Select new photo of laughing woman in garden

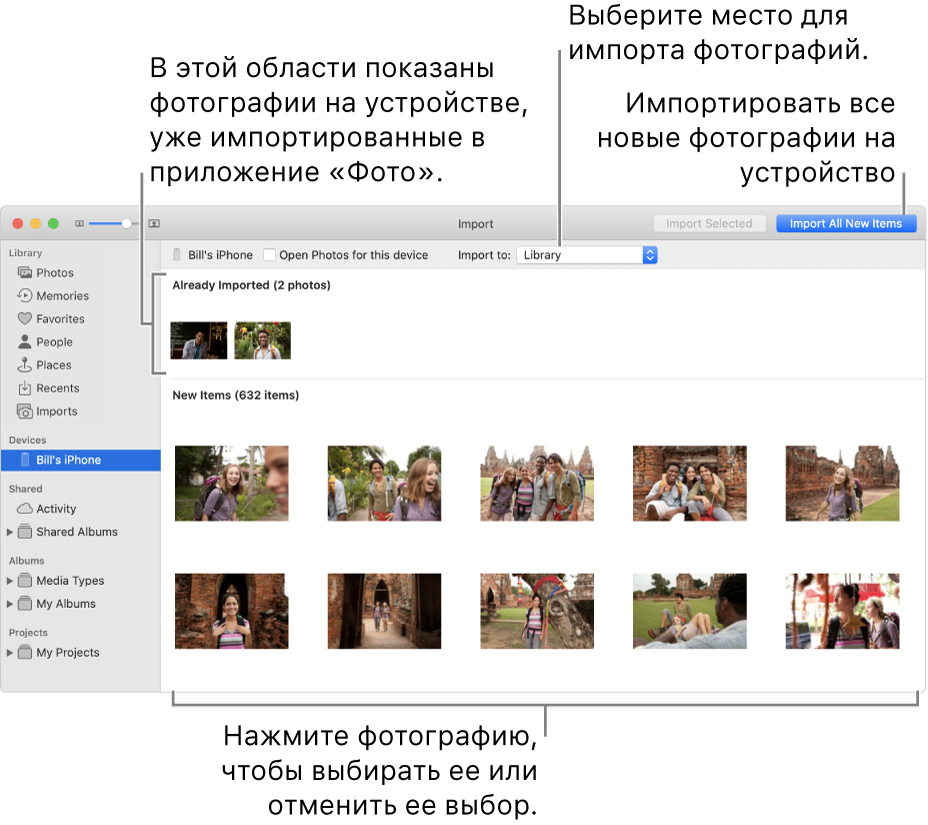[384, 484]
